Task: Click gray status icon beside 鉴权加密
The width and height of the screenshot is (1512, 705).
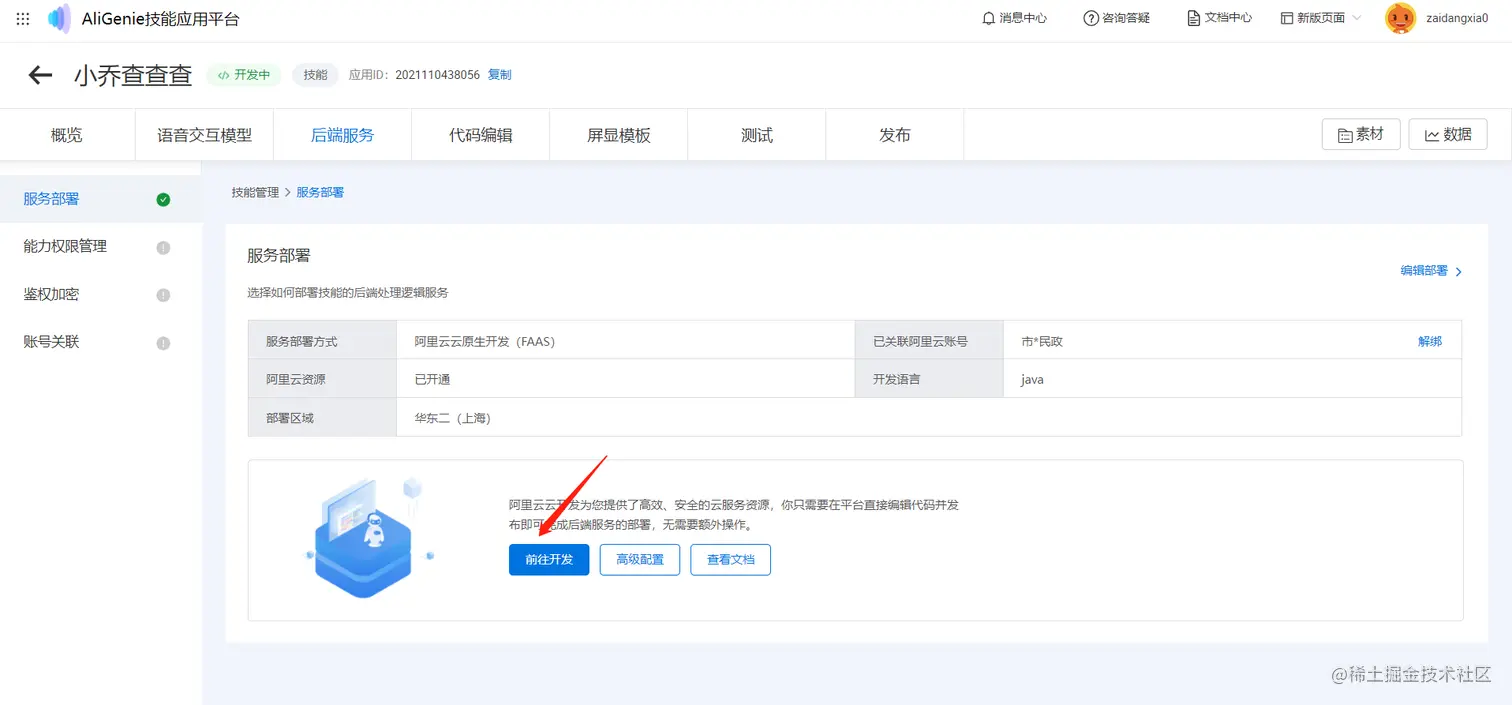Action: (163, 295)
